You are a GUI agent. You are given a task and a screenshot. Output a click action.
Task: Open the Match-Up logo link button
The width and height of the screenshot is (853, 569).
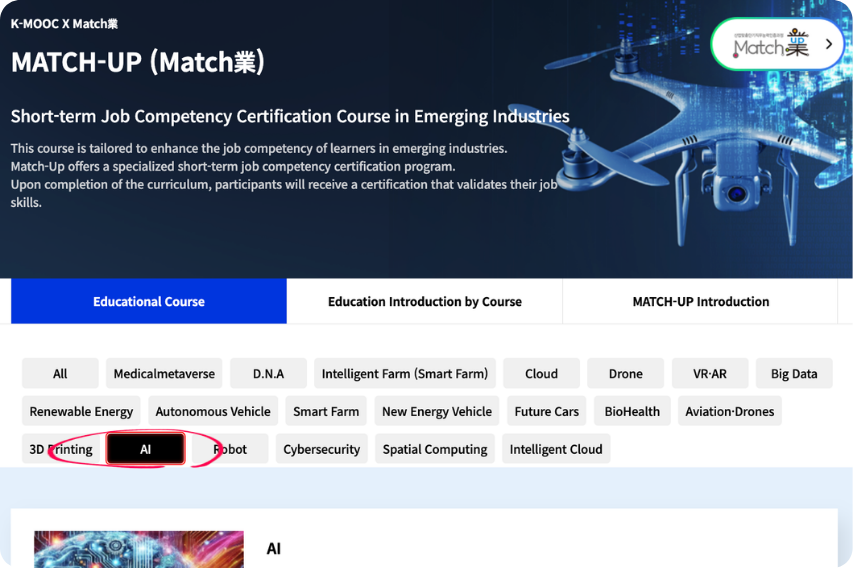coord(777,44)
